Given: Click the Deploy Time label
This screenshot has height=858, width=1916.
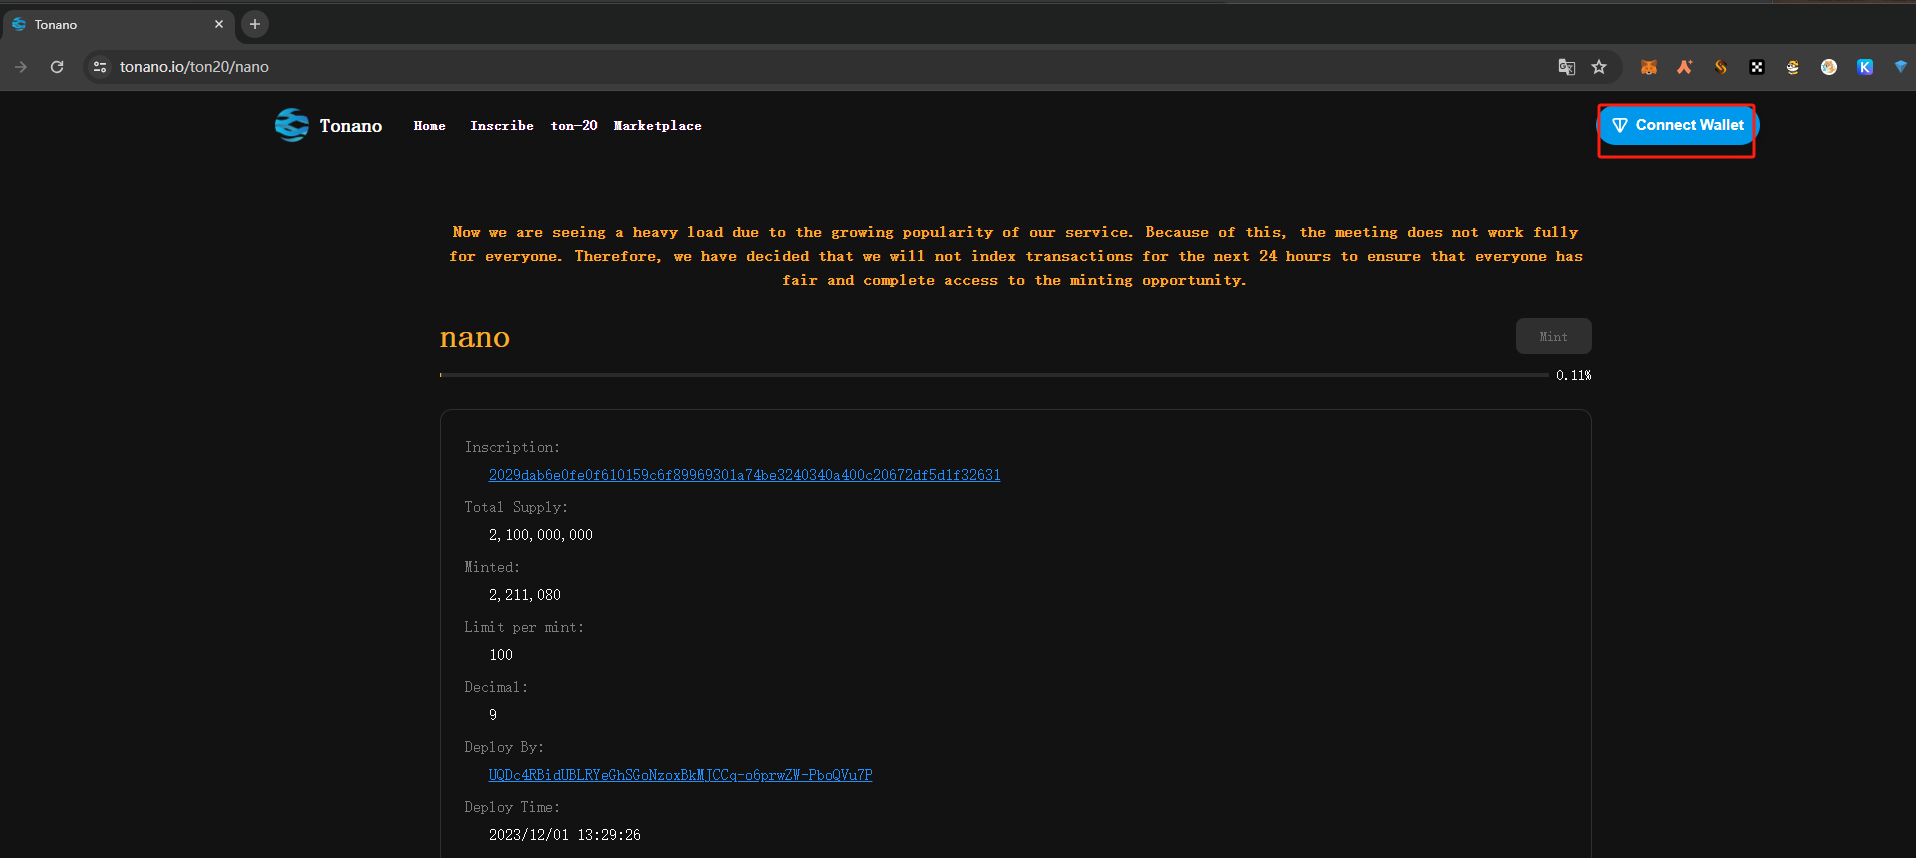Looking at the screenshot, I should coord(512,807).
